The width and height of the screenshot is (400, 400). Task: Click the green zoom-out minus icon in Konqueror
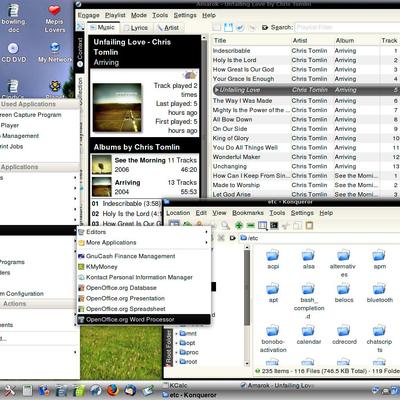pos(250,226)
